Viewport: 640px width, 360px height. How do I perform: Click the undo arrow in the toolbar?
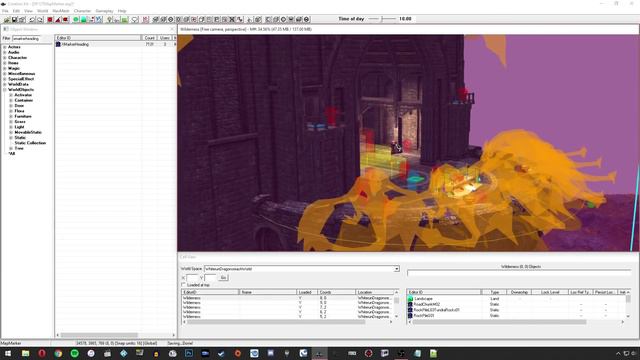tap(32, 19)
